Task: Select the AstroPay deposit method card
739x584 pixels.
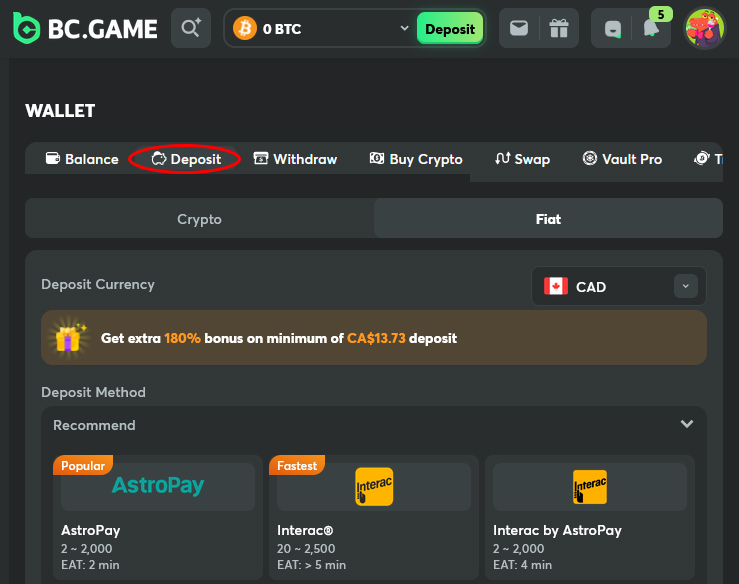Action: [158, 517]
